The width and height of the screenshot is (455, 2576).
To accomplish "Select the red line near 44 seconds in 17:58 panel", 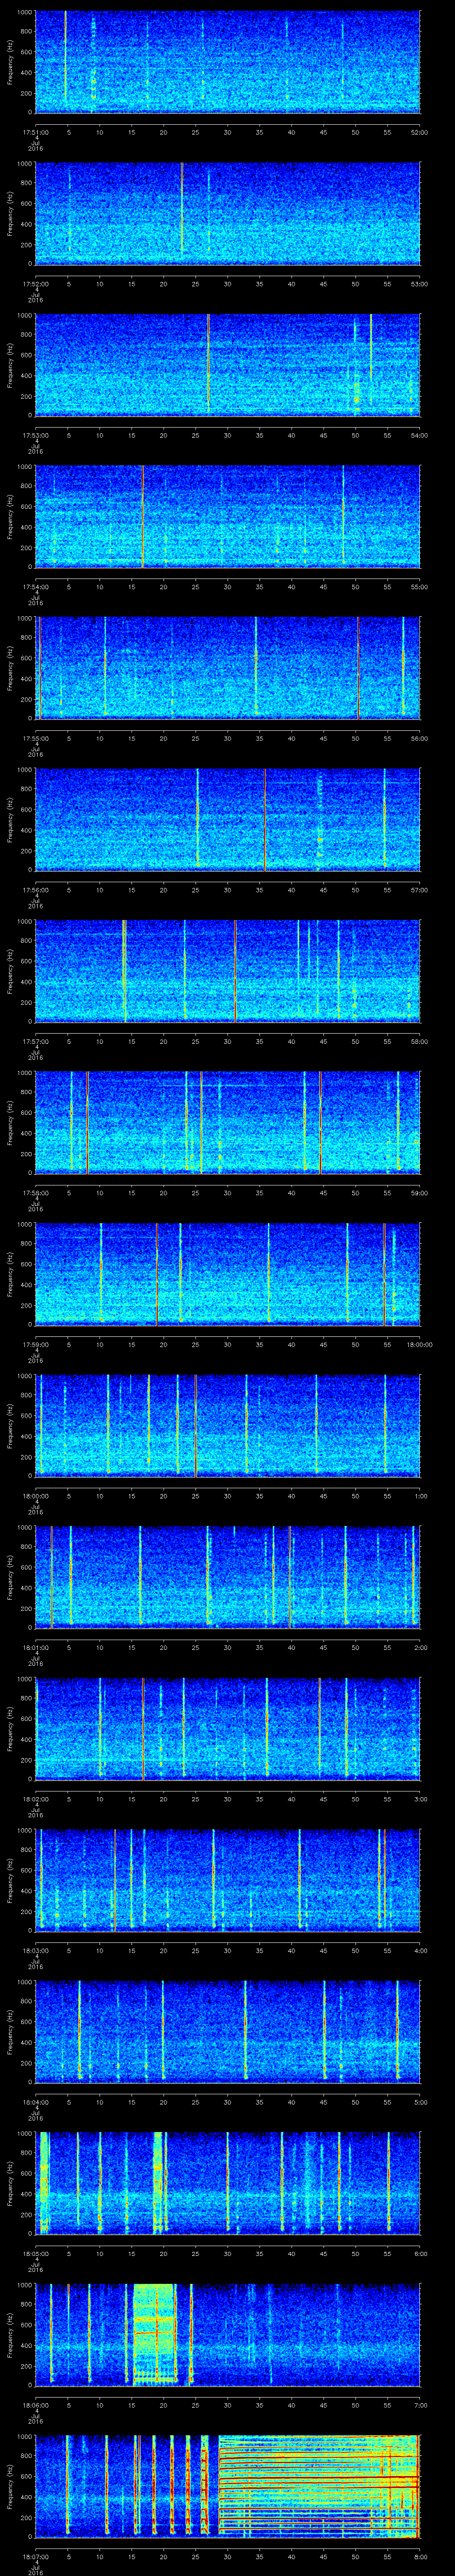I will [x=320, y=1122].
